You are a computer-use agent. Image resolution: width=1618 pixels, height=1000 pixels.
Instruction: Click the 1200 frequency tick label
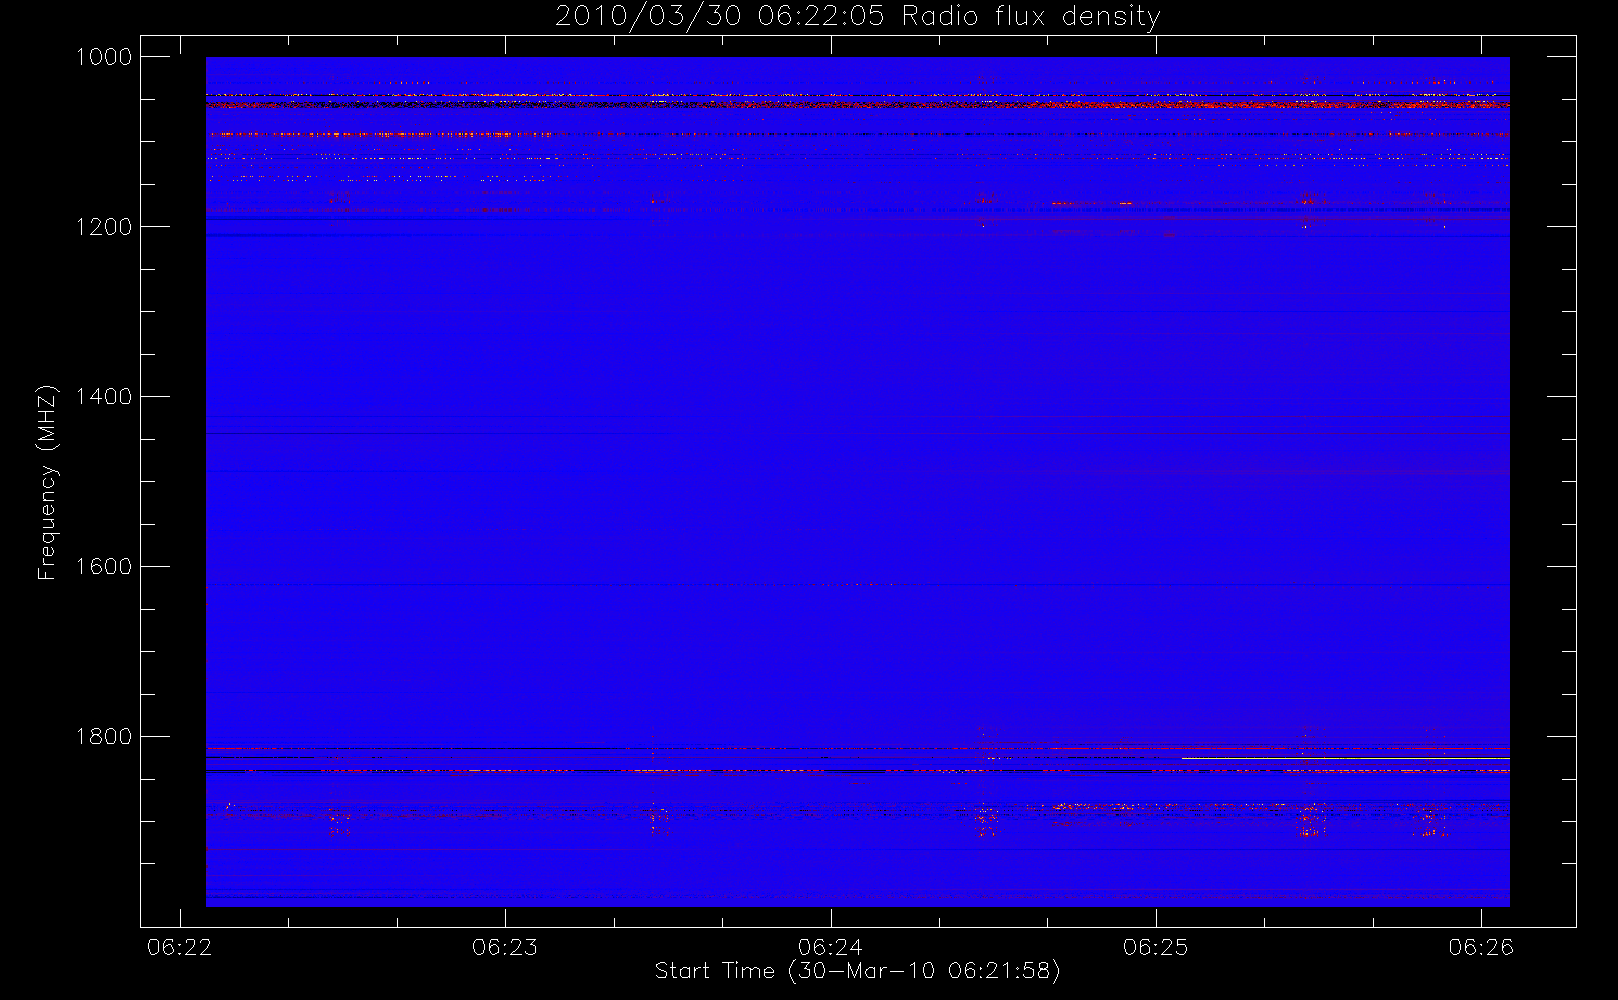[x=104, y=227]
